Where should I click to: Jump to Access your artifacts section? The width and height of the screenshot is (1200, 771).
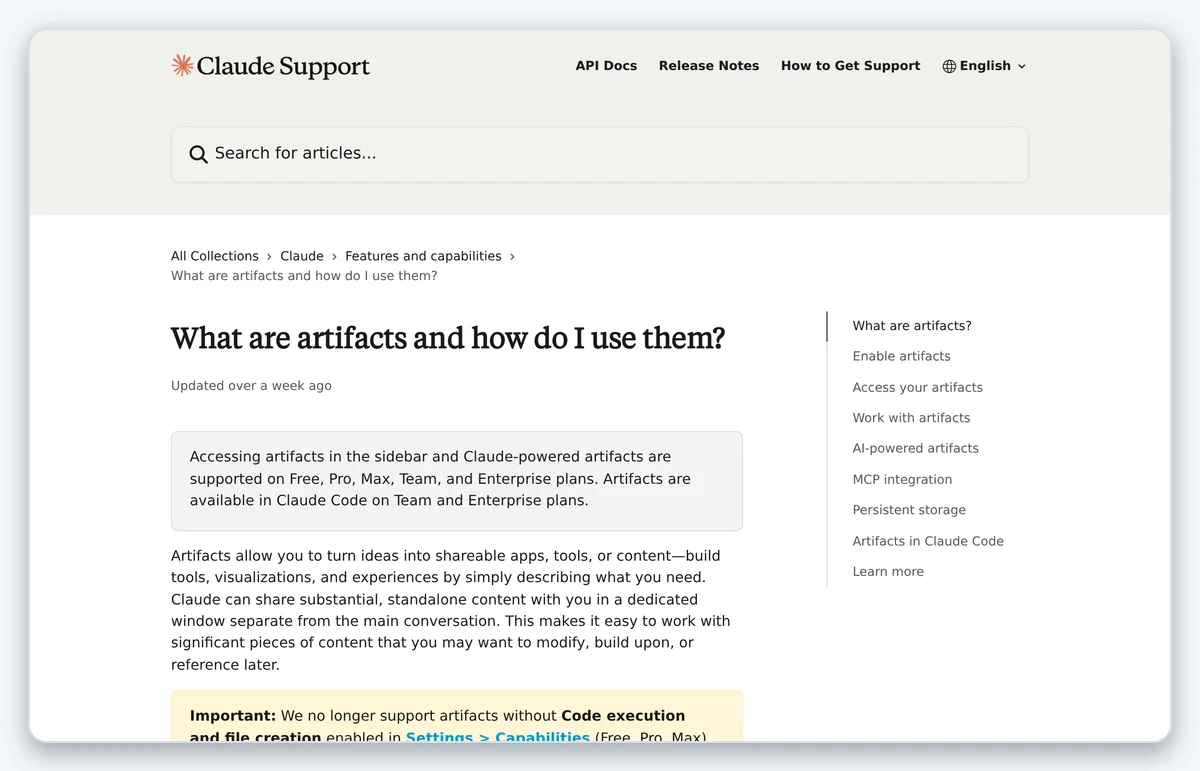coord(918,387)
